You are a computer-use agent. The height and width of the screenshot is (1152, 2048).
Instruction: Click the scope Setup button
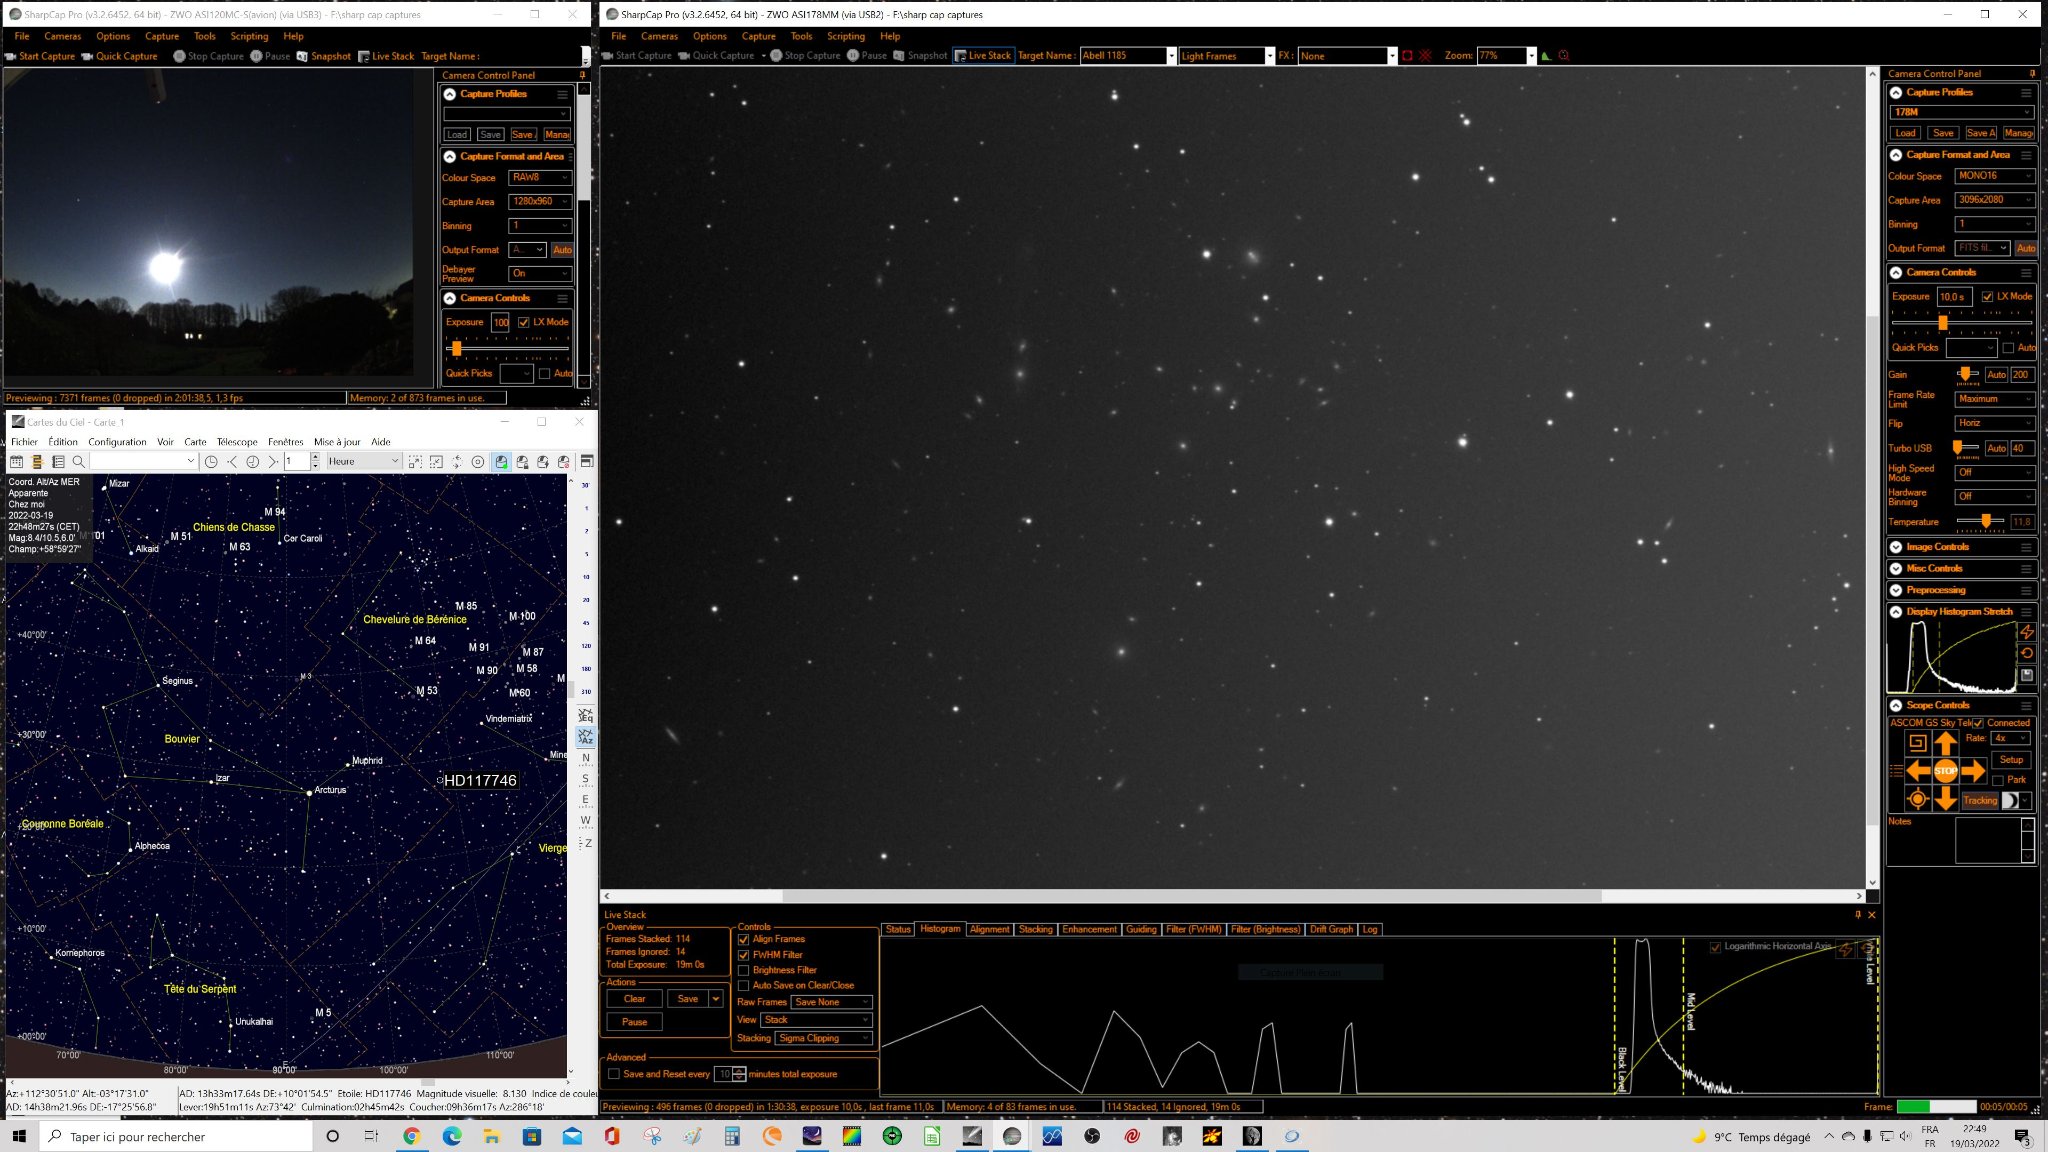point(2011,759)
